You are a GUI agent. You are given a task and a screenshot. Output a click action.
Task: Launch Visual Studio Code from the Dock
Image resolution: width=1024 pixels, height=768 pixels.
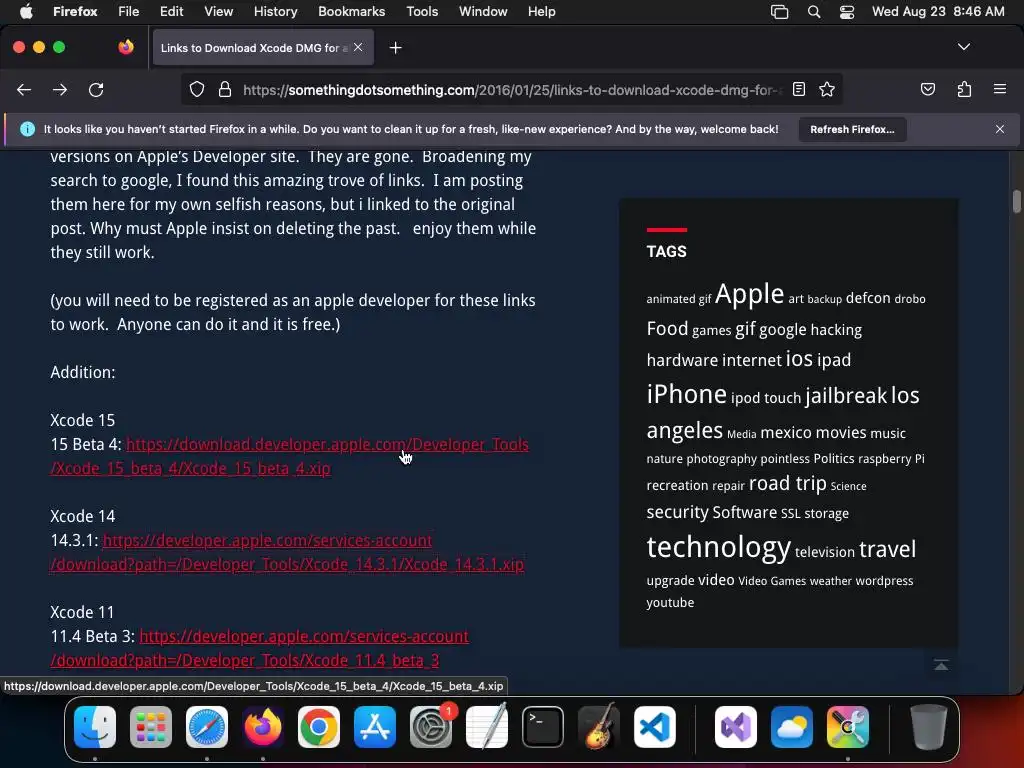[x=654, y=726]
